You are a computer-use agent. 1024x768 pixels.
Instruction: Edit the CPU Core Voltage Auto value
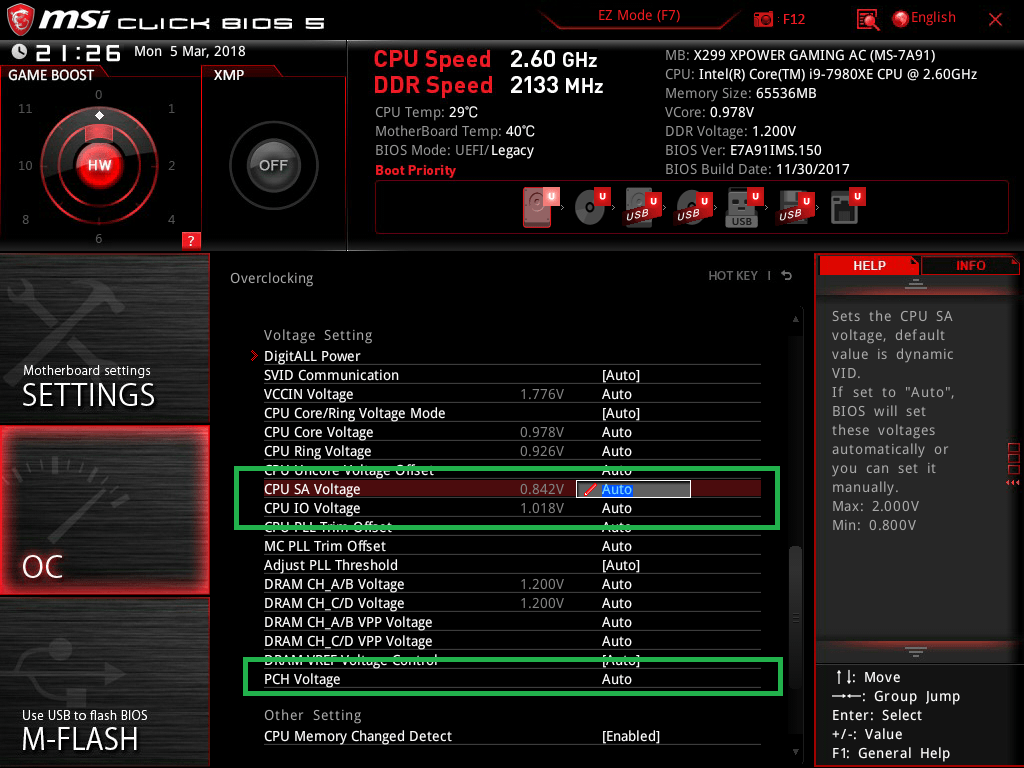click(616, 432)
